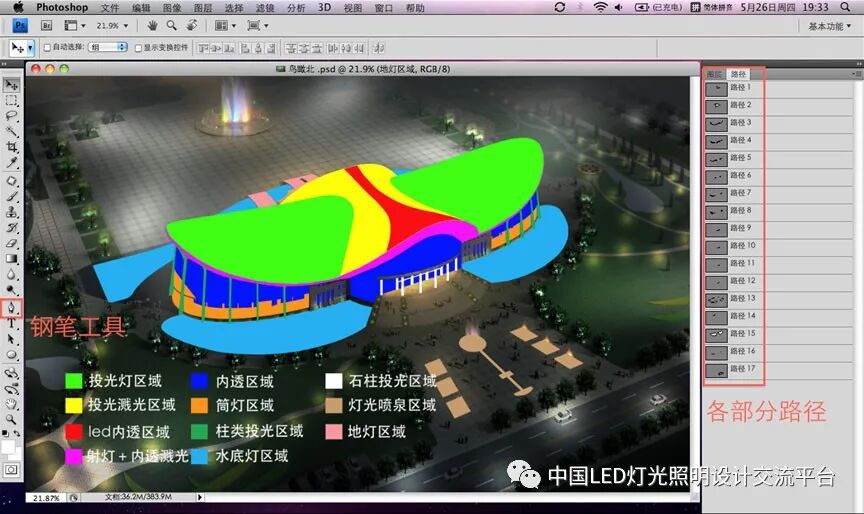Click the Align Top Edges icon
The image size is (864, 514).
pyautogui.click(x=203, y=48)
